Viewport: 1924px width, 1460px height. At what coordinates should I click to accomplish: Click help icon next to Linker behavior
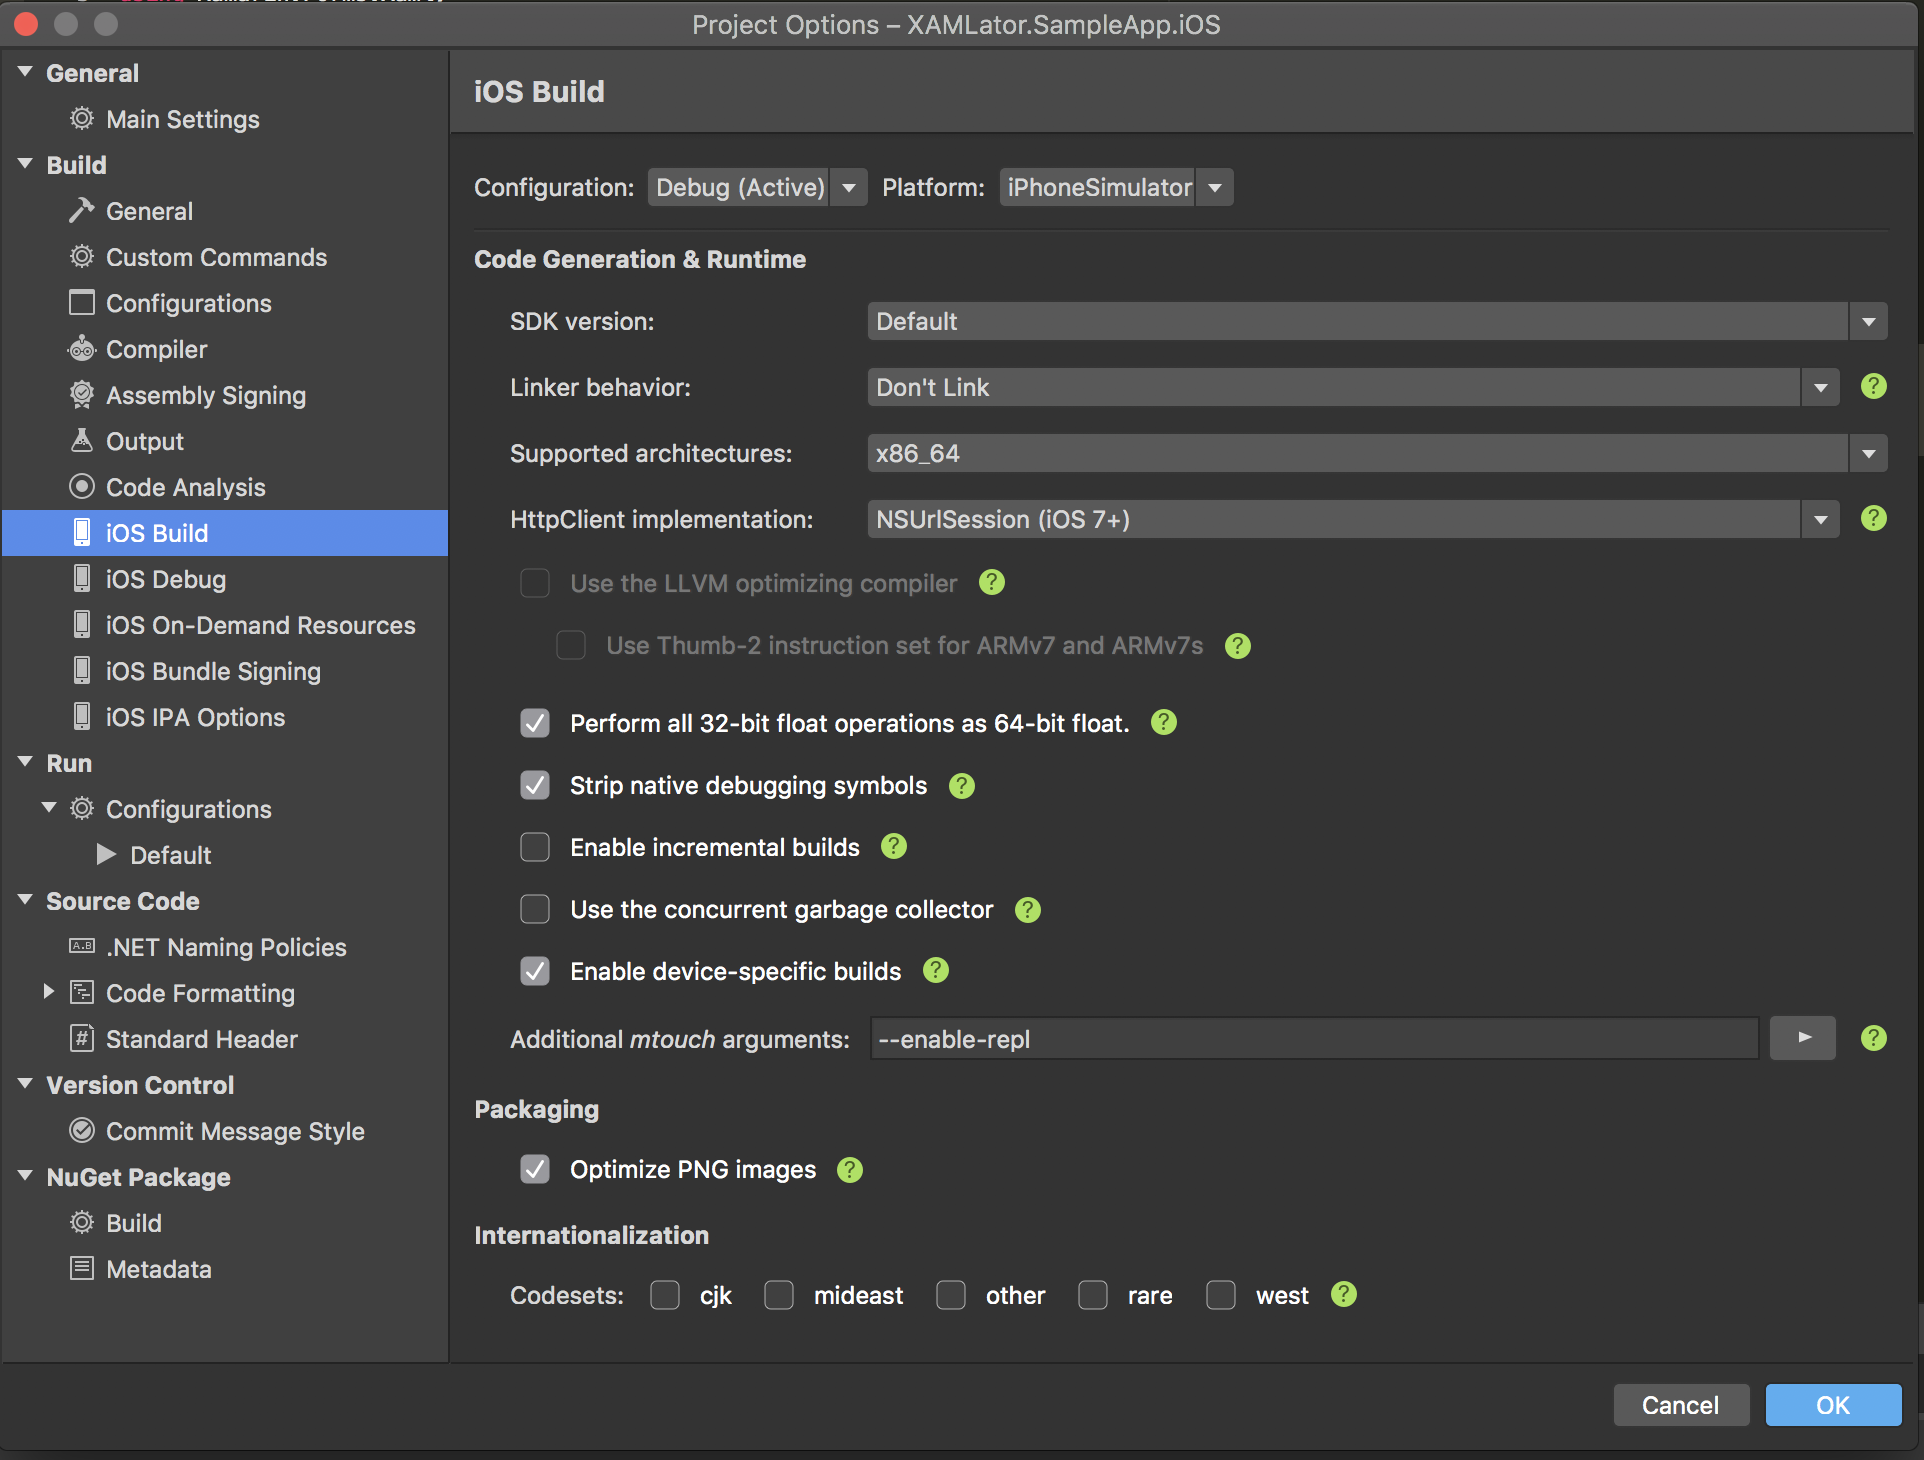1873,386
